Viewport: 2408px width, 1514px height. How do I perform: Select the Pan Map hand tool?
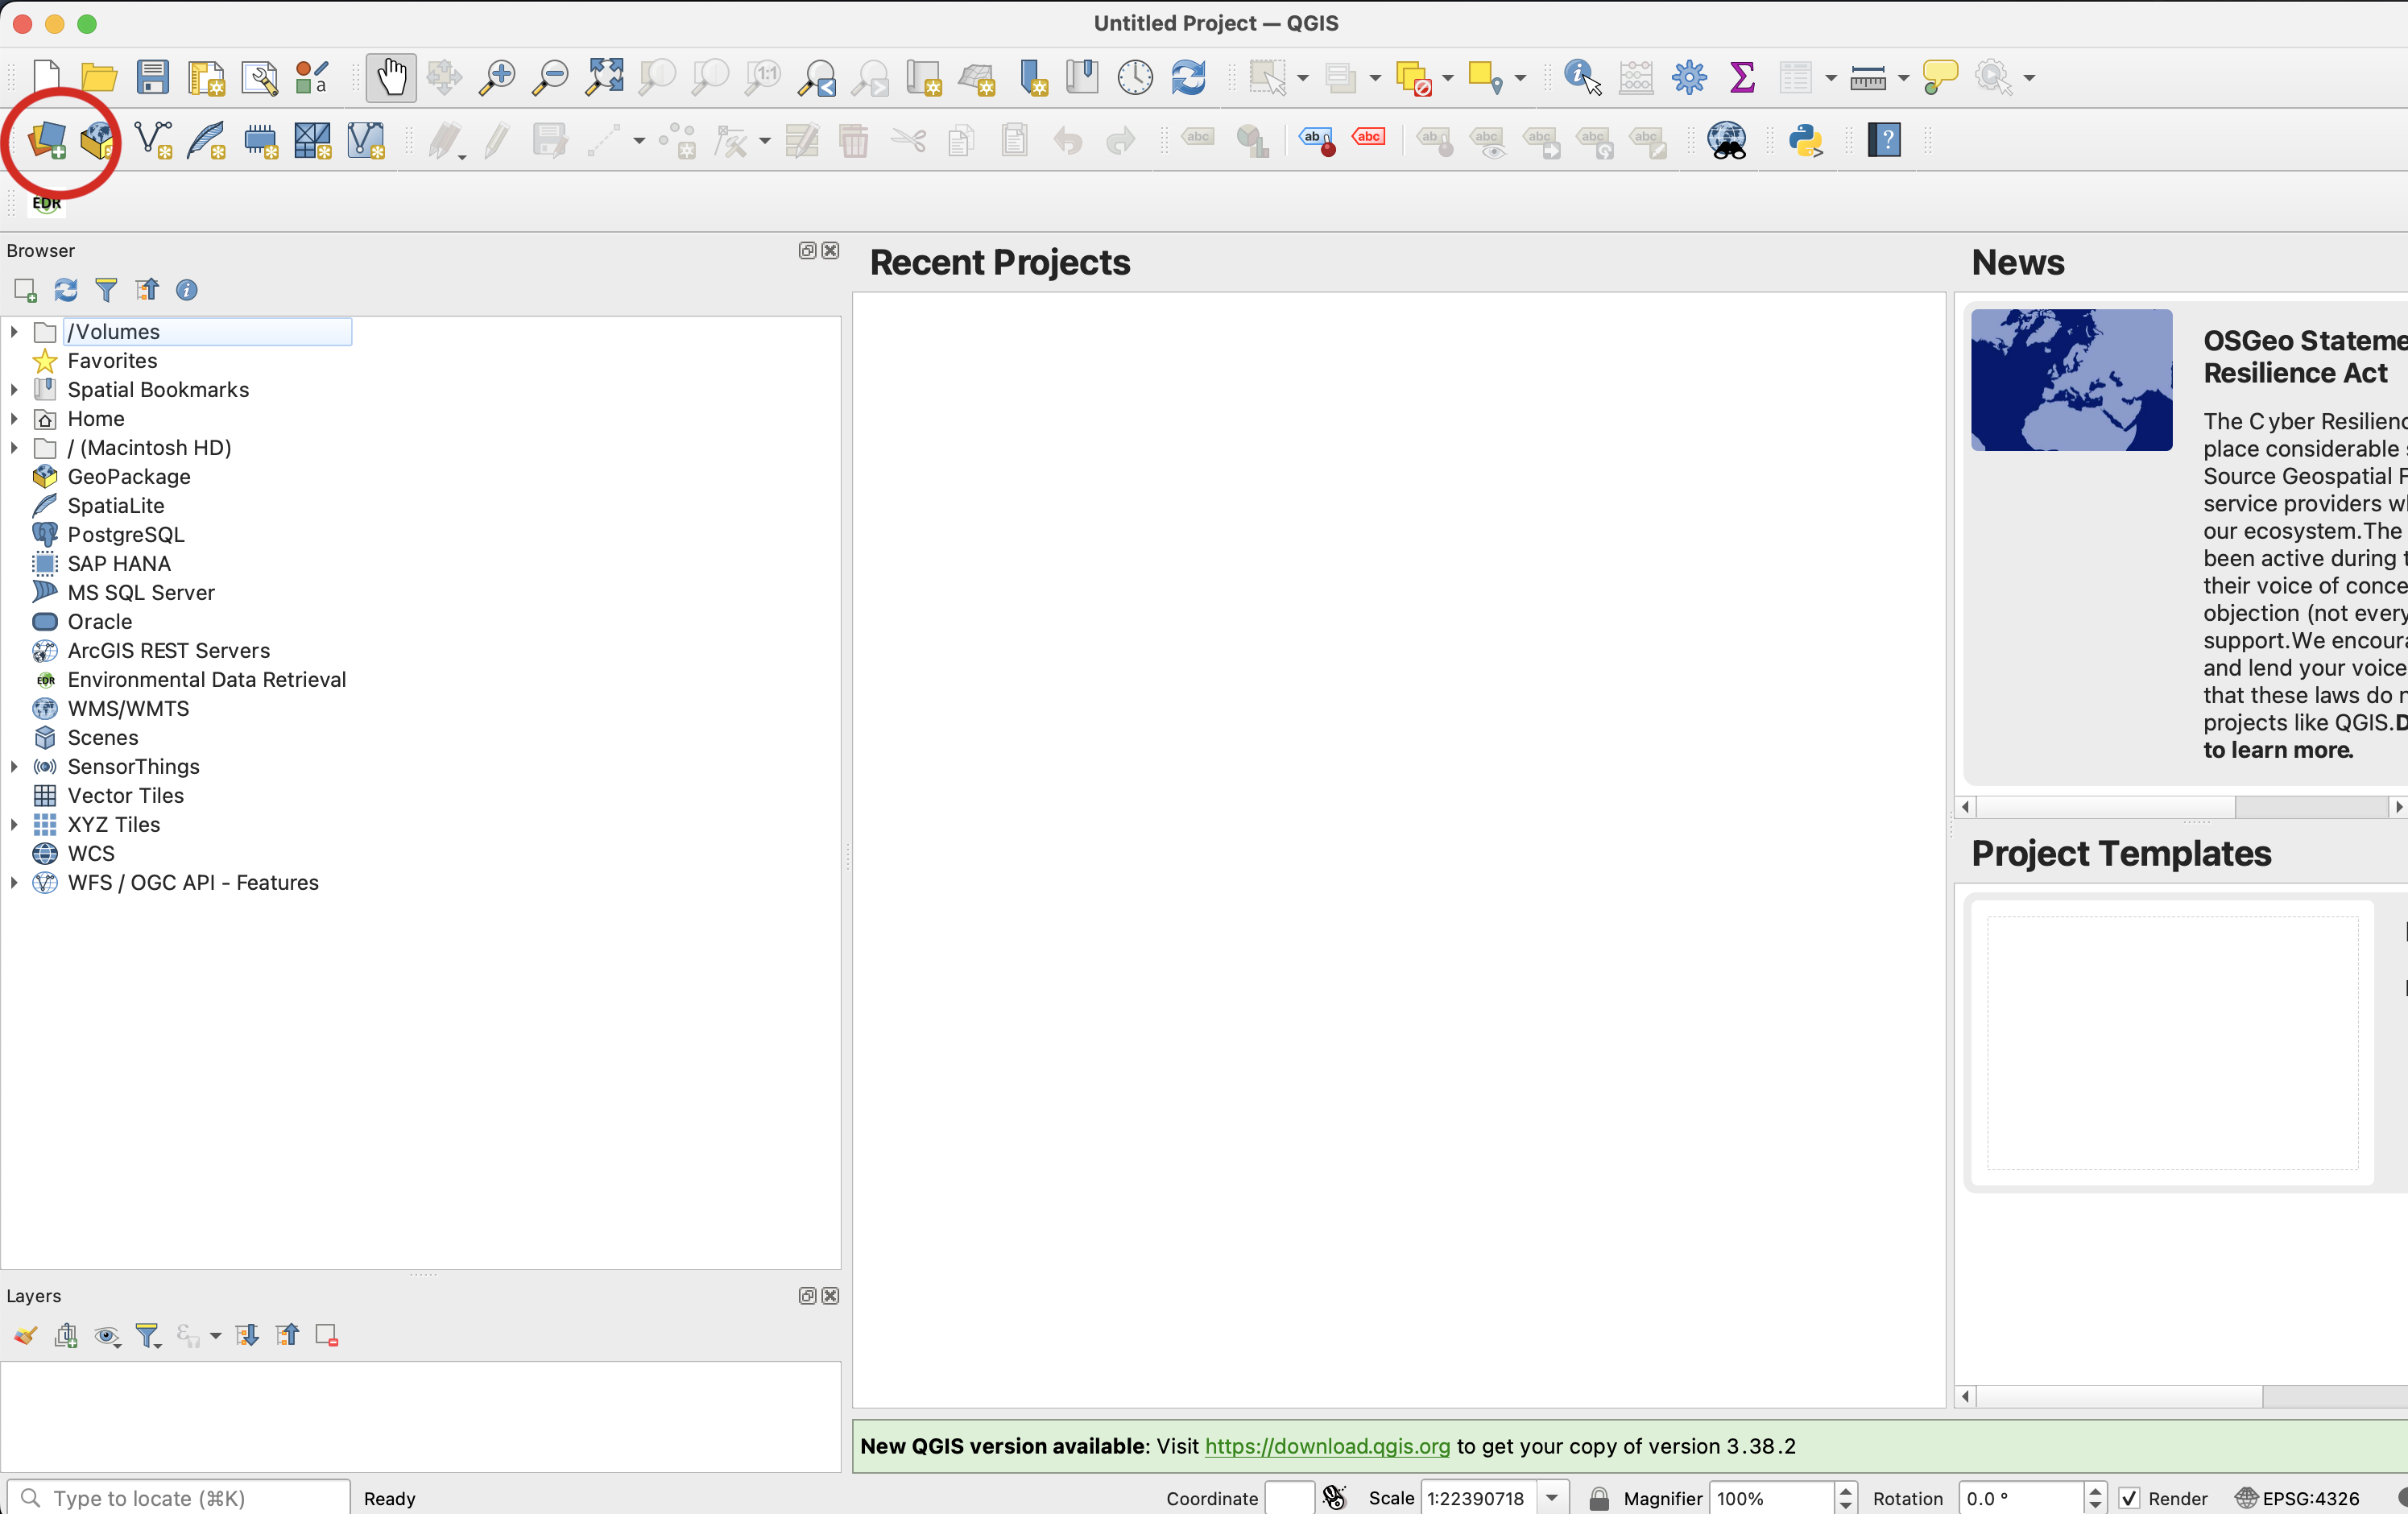tap(391, 77)
